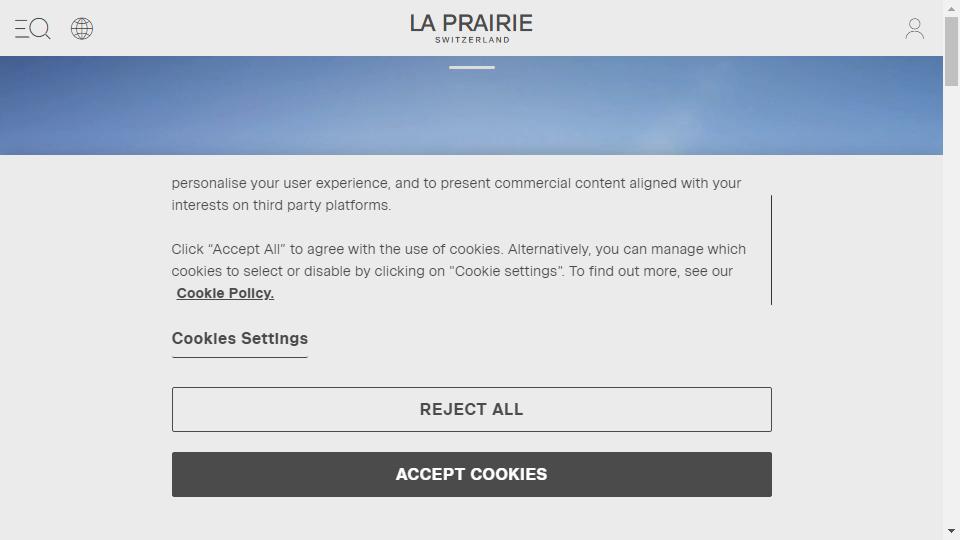Open the Cookie Policy link
Screen dimensions: 960x540
coord(225,293)
